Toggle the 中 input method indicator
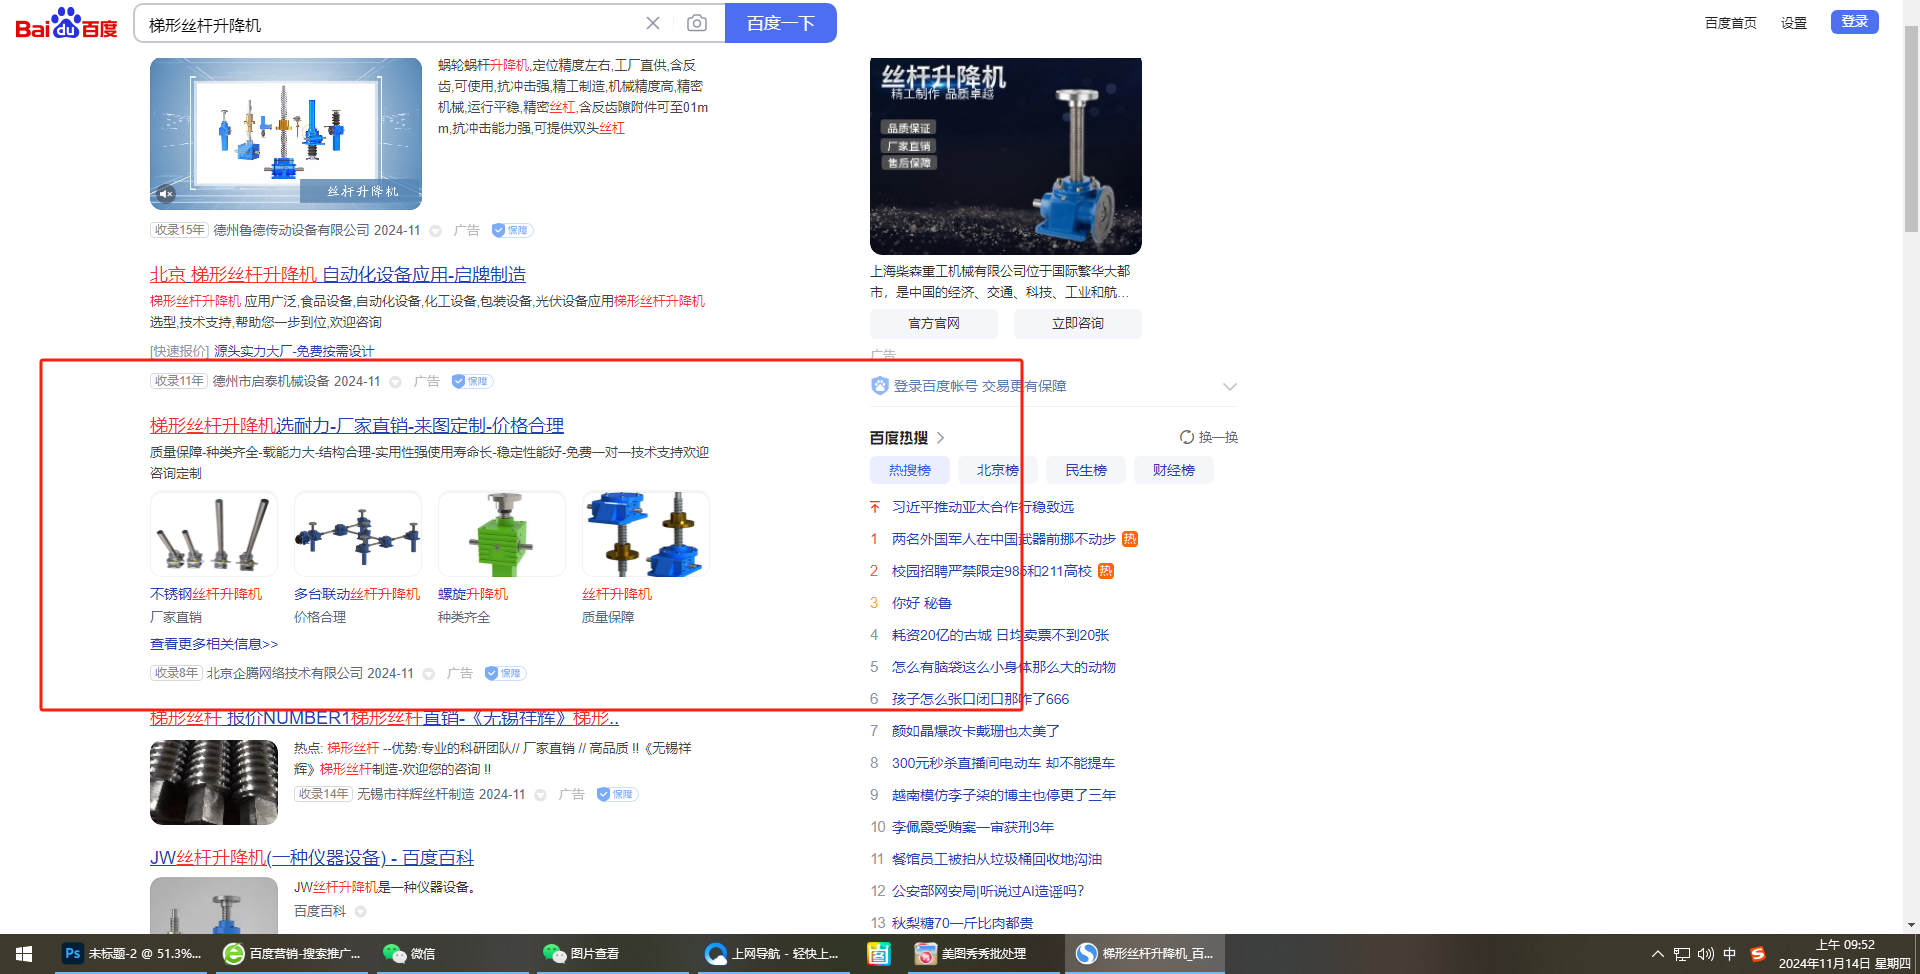The image size is (1920, 974). point(1730,954)
